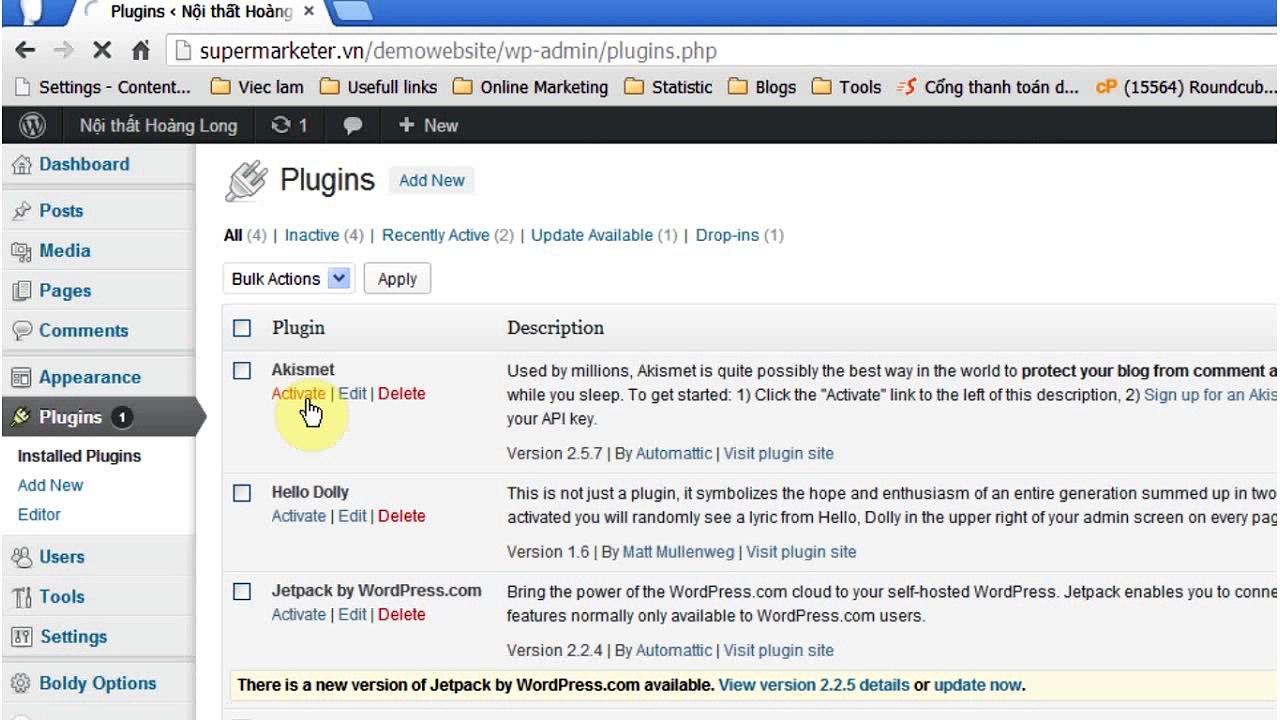The height and width of the screenshot is (720, 1280).
Task: Open the Online Marketing bookmark folder
Action: [x=530, y=87]
